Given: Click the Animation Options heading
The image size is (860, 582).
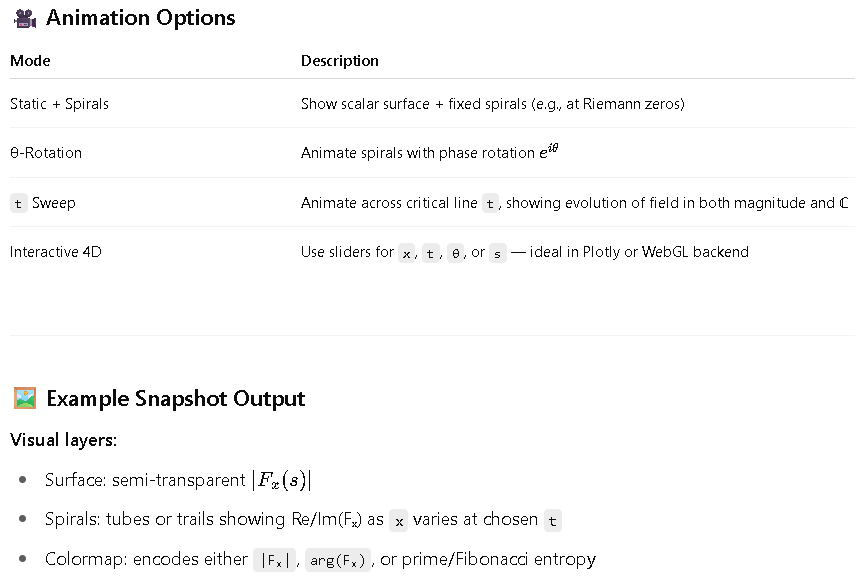Looking at the screenshot, I should click(140, 18).
